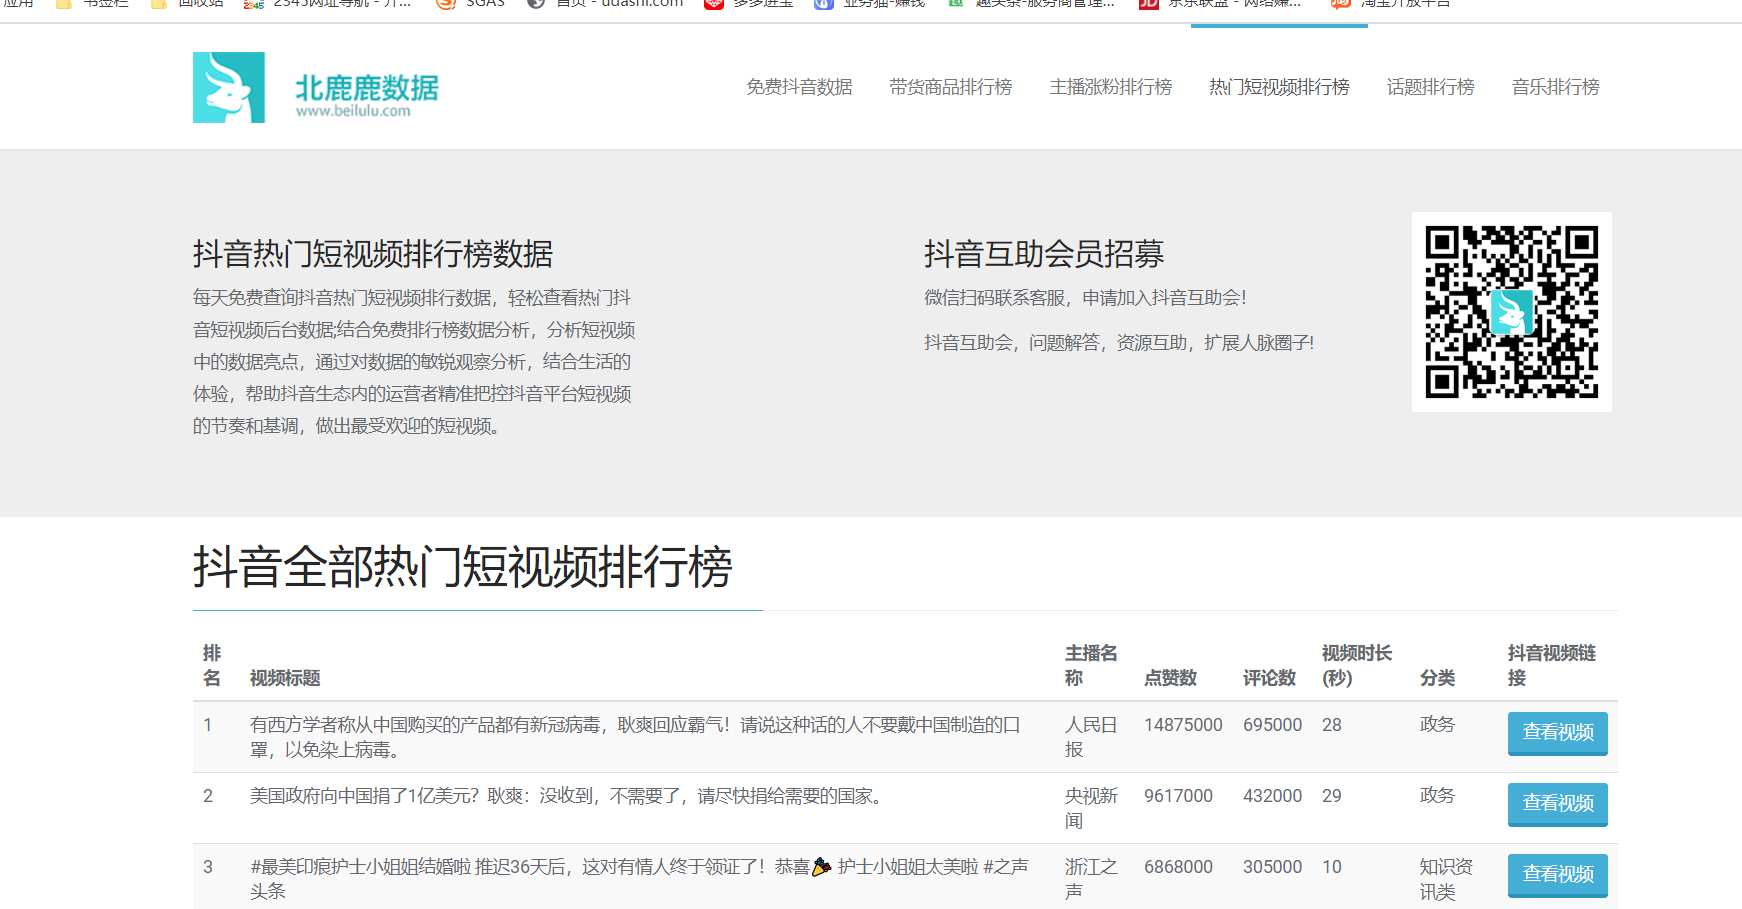Open the 多多进宝 bookmark icon

713,3
